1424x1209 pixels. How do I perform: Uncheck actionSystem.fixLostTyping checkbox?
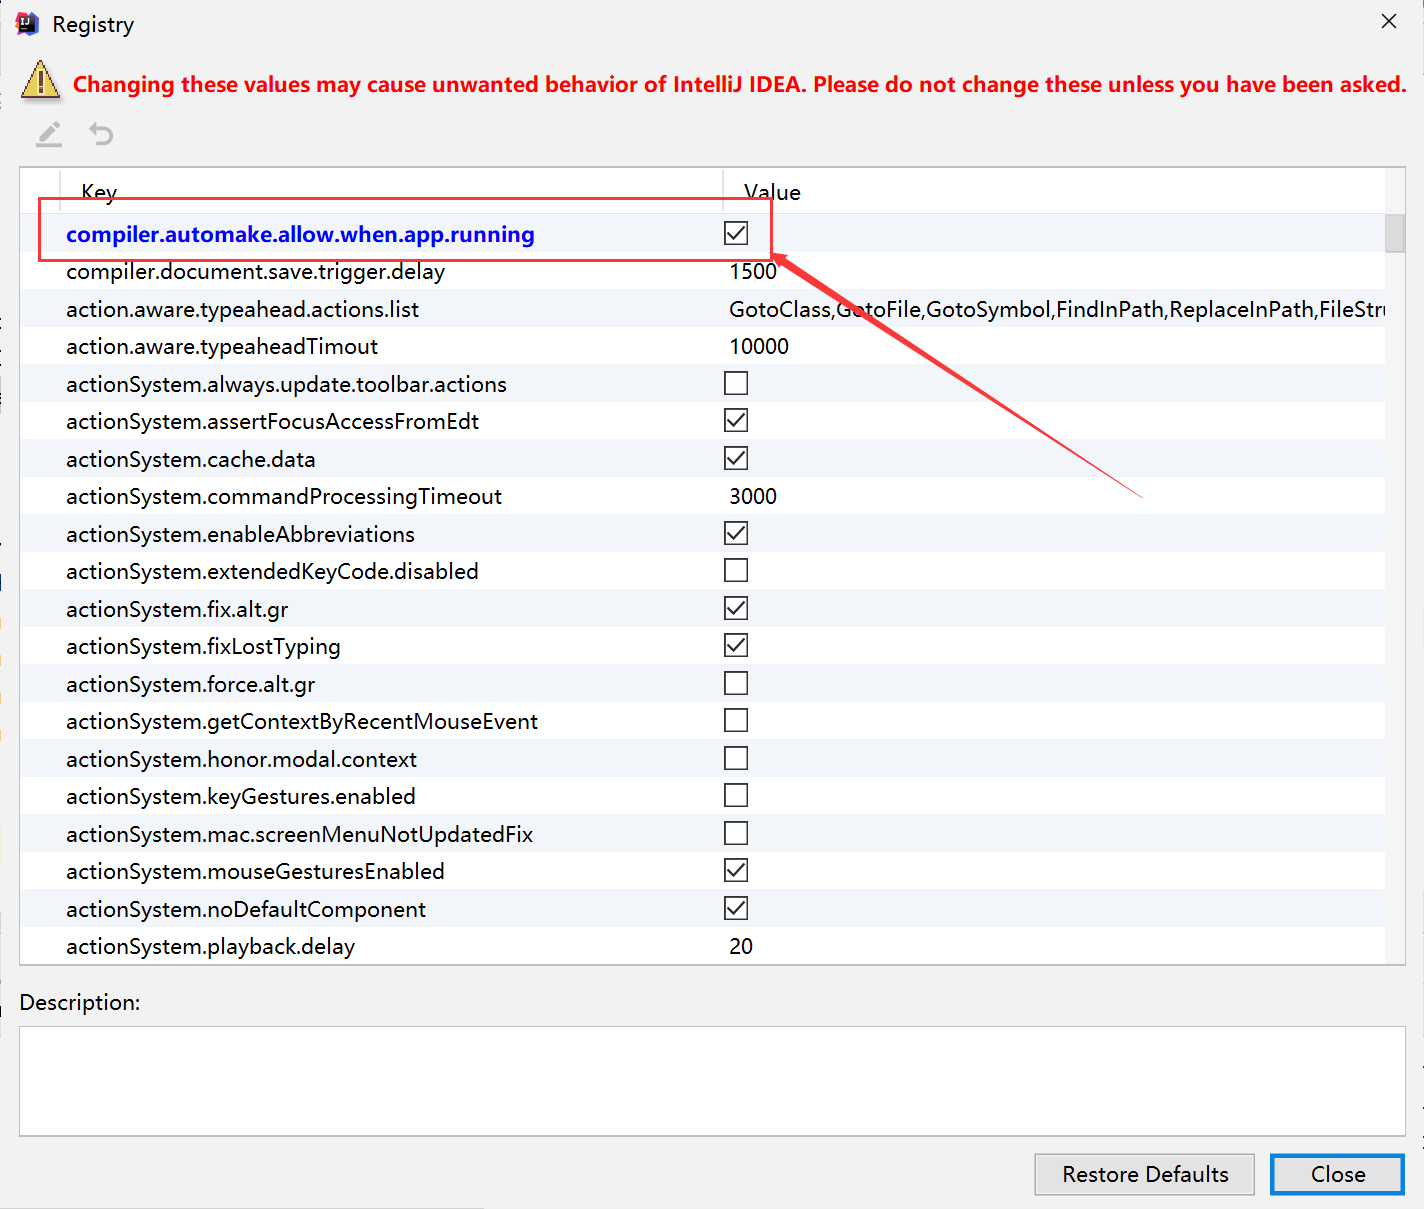736,645
